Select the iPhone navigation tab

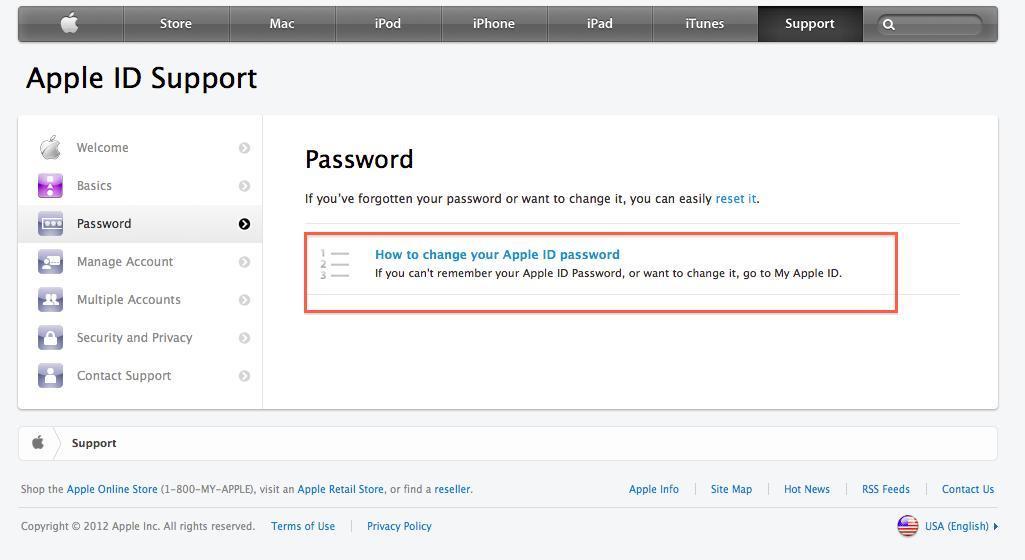pos(493,24)
